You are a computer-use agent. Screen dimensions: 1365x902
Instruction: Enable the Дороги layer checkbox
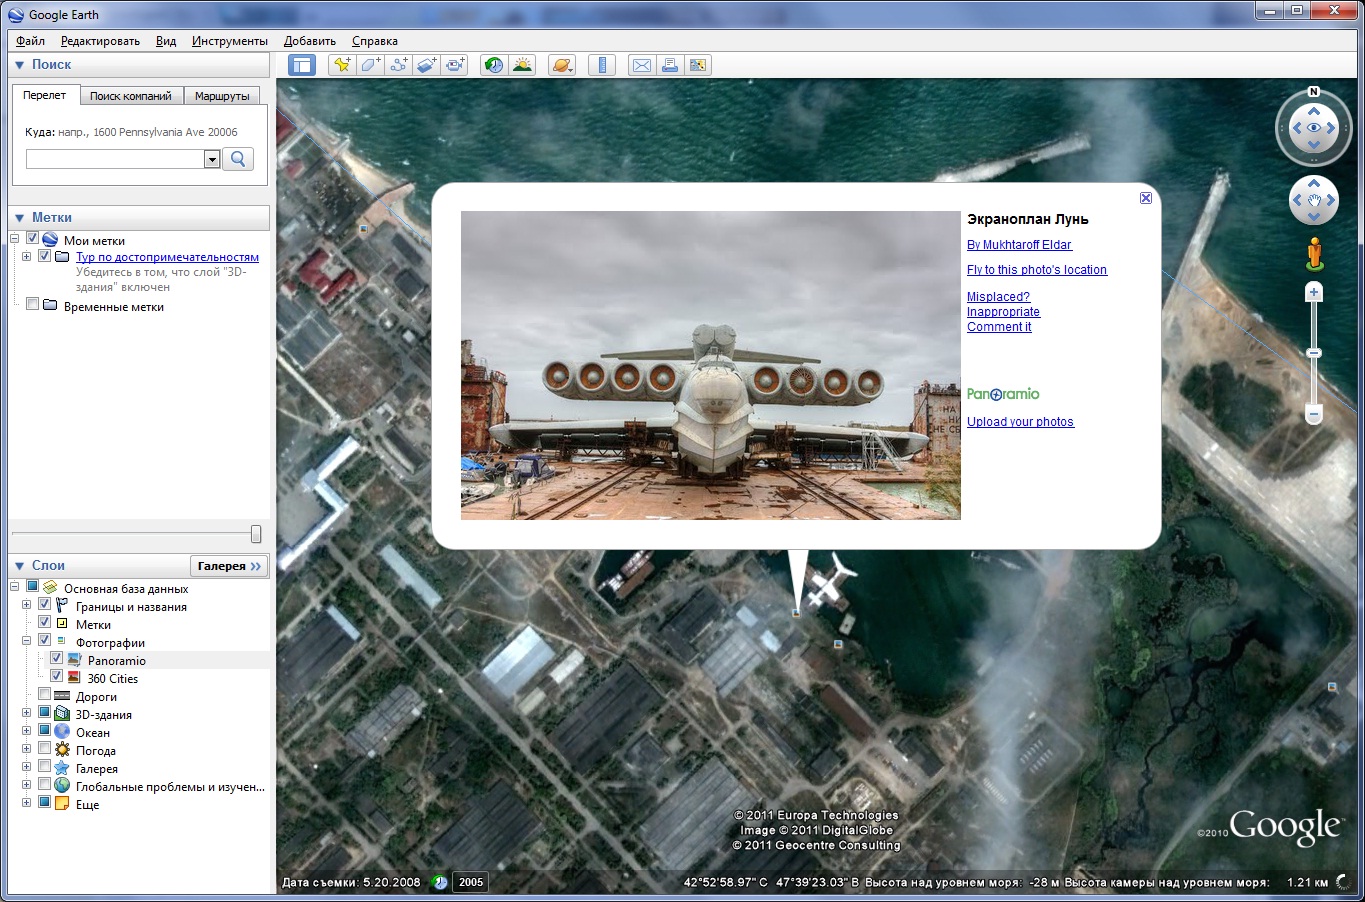pyautogui.click(x=44, y=695)
